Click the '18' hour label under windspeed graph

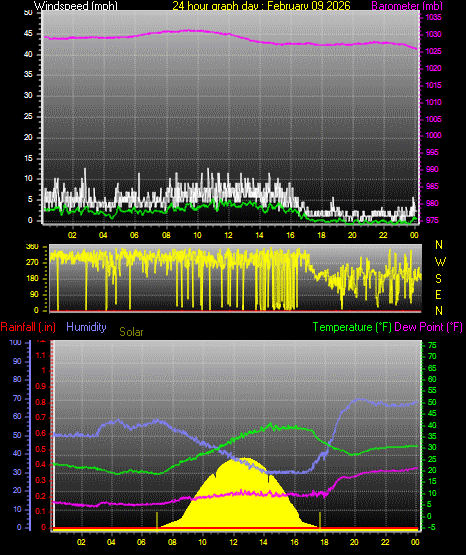point(321,235)
